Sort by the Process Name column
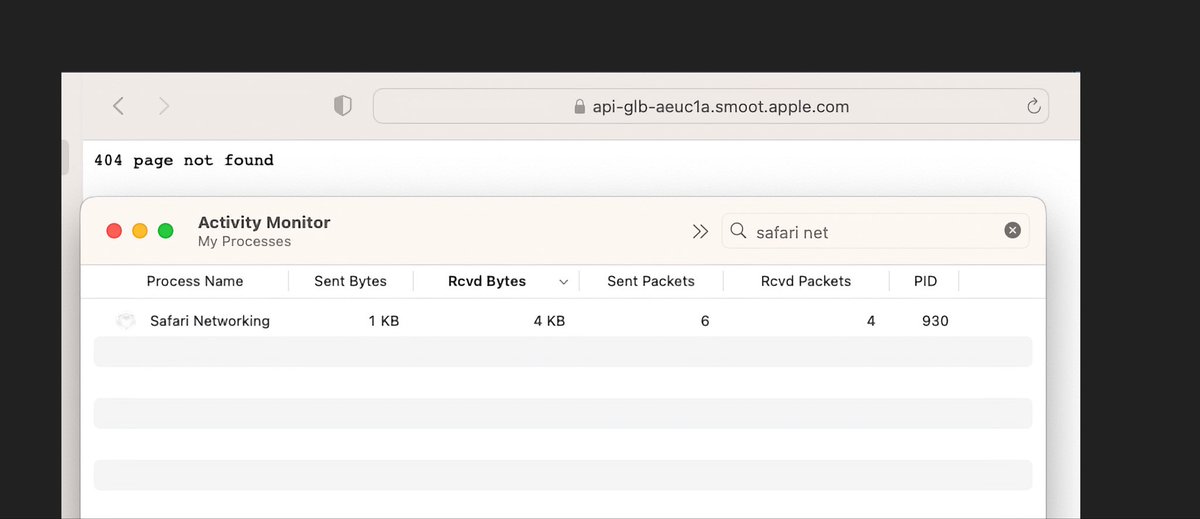Screen dimensions: 1200x519 click(x=195, y=281)
